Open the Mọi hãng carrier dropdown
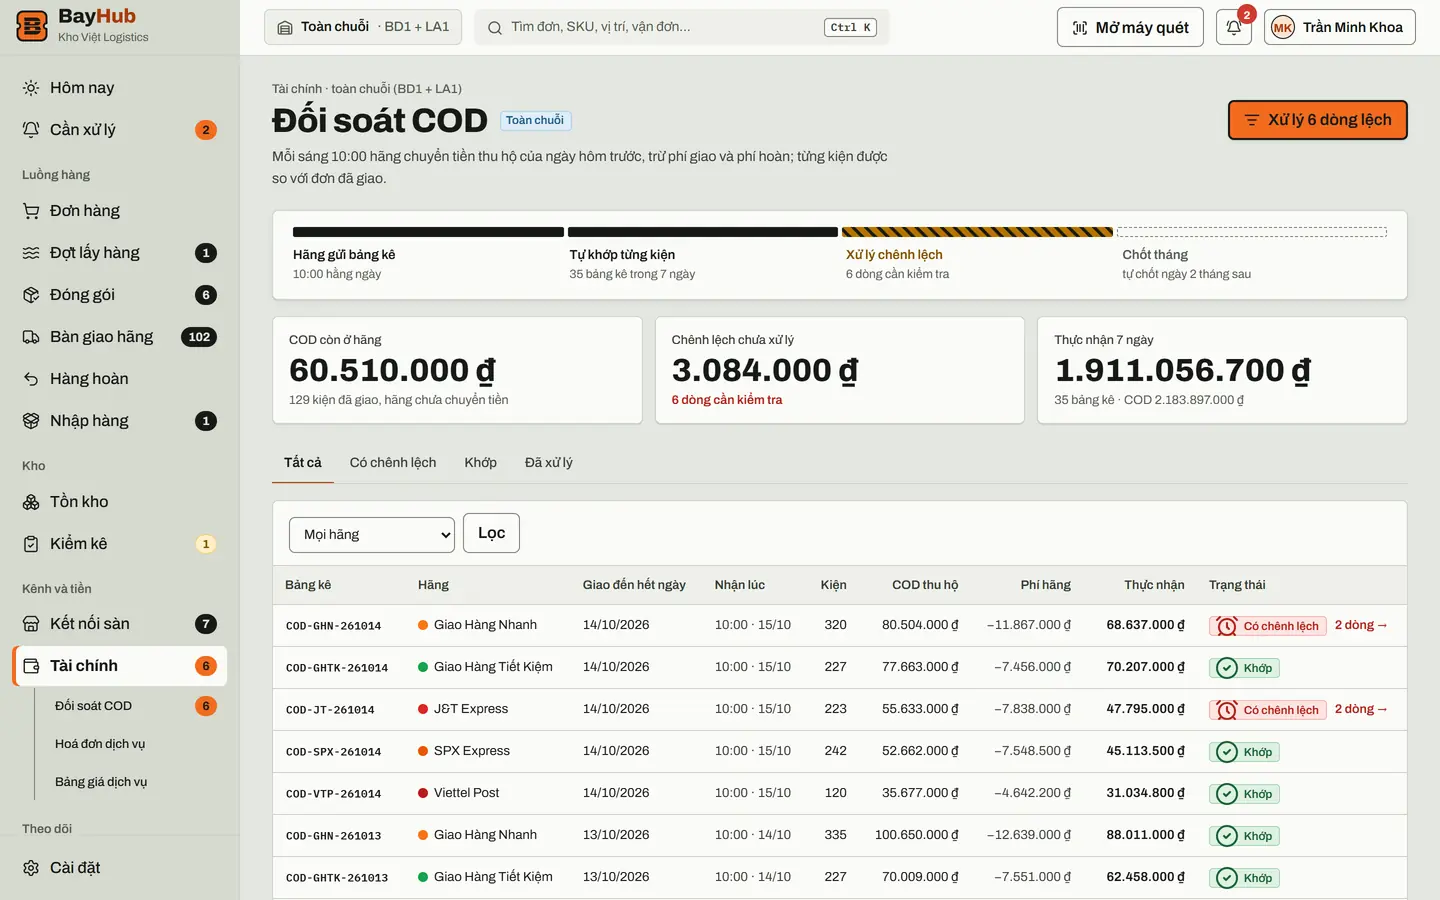 pyautogui.click(x=372, y=535)
